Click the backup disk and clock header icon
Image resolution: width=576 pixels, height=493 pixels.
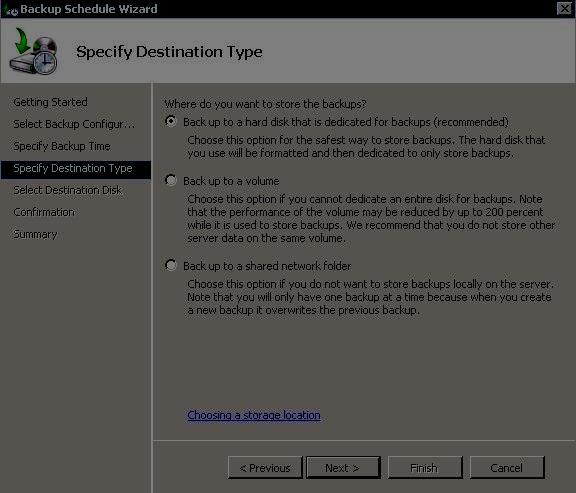tap(34, 51)
